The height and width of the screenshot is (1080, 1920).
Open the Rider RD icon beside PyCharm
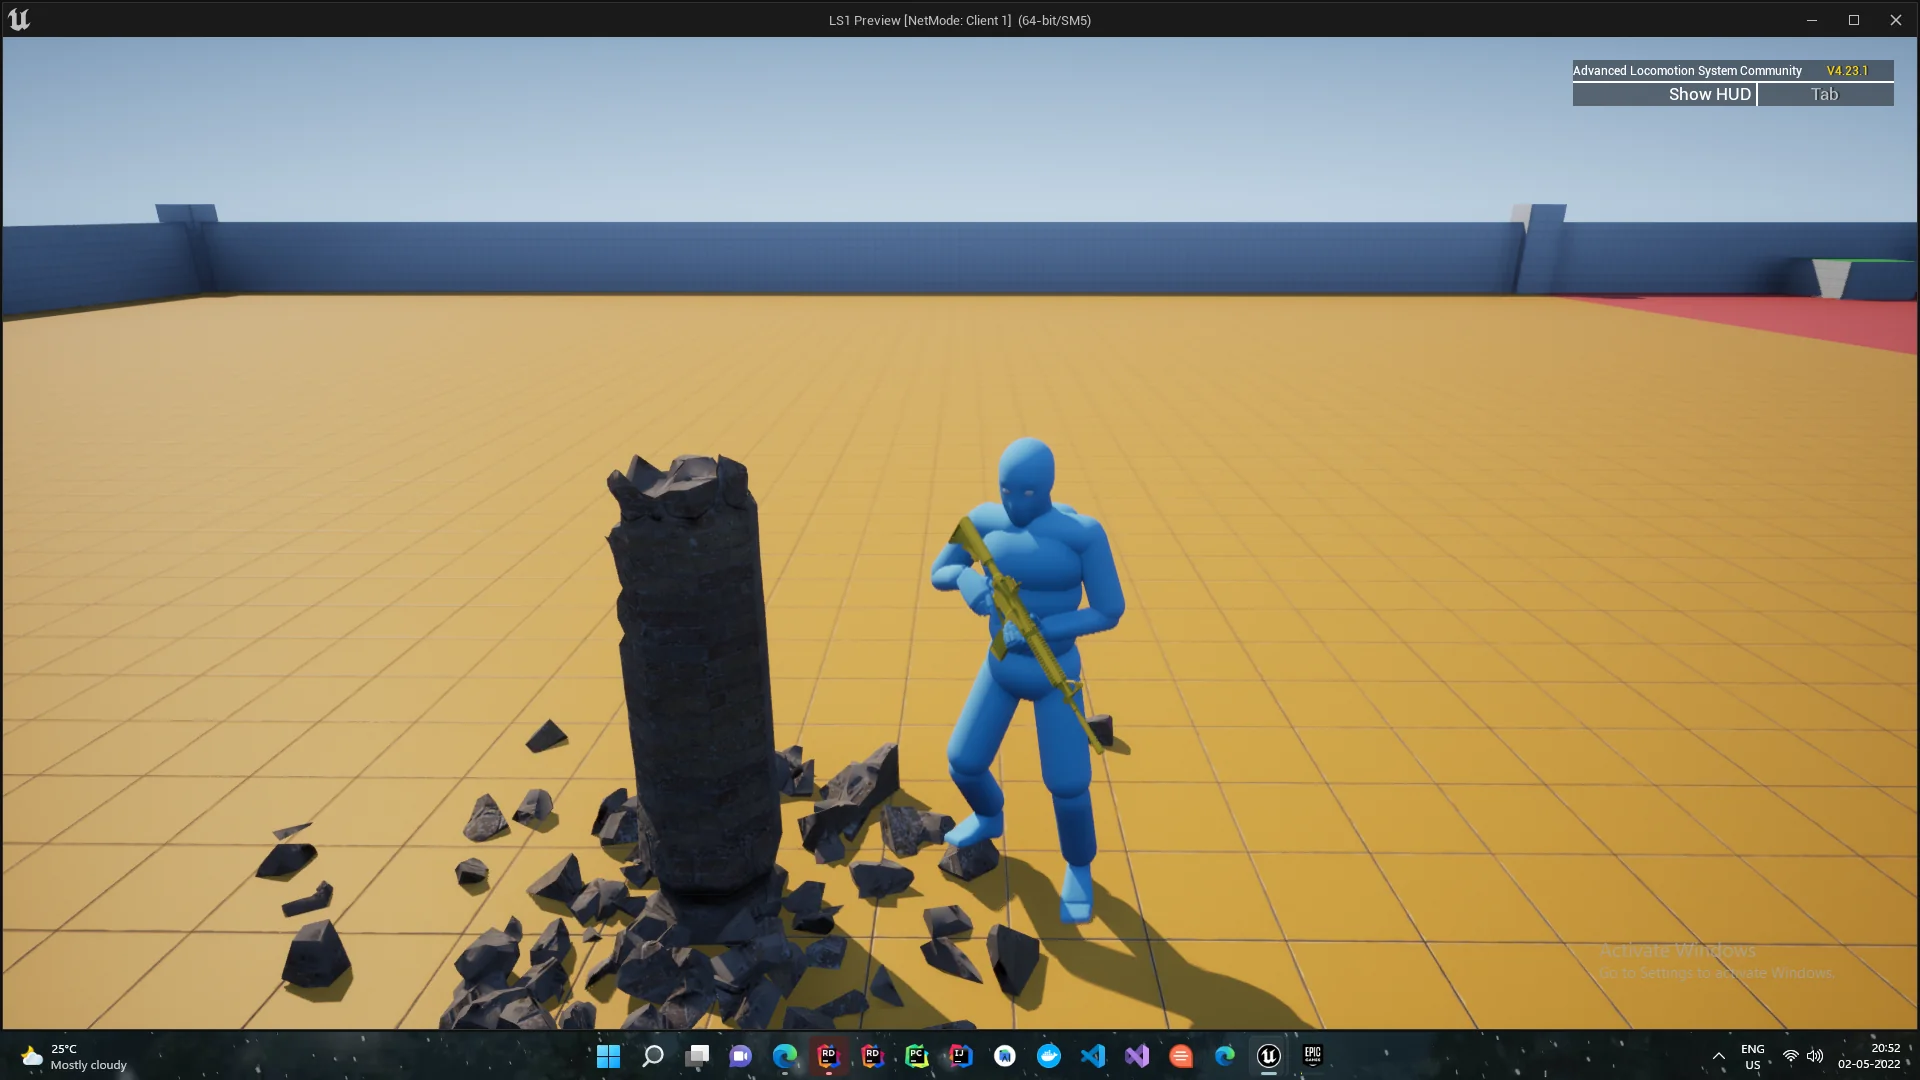873,1056
